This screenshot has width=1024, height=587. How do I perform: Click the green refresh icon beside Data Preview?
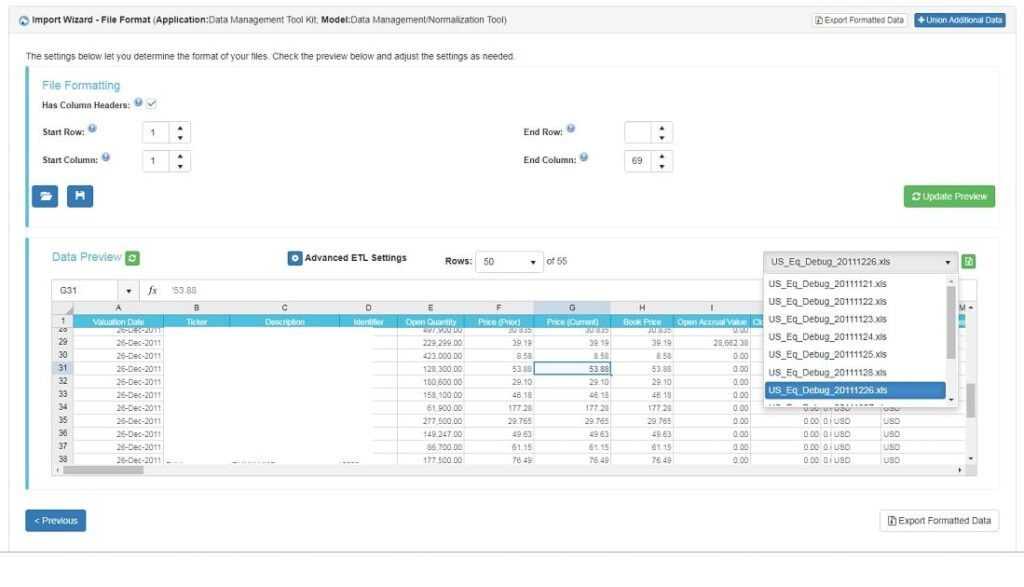coord(133,258)
